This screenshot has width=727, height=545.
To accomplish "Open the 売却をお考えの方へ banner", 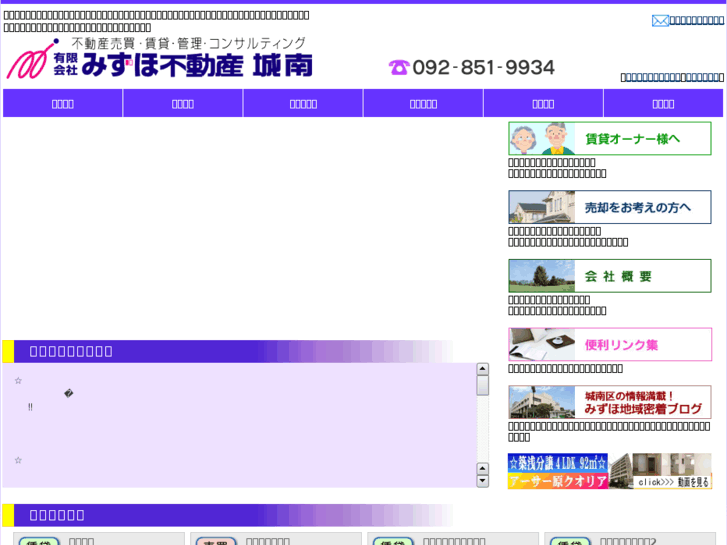I will tap(610, 207).
